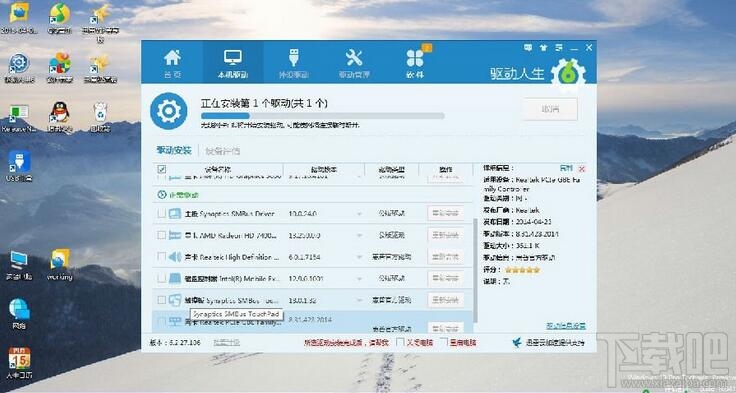Open version dropdown for 6.0.1.7154
736x393 pixels.
(360, 257)
